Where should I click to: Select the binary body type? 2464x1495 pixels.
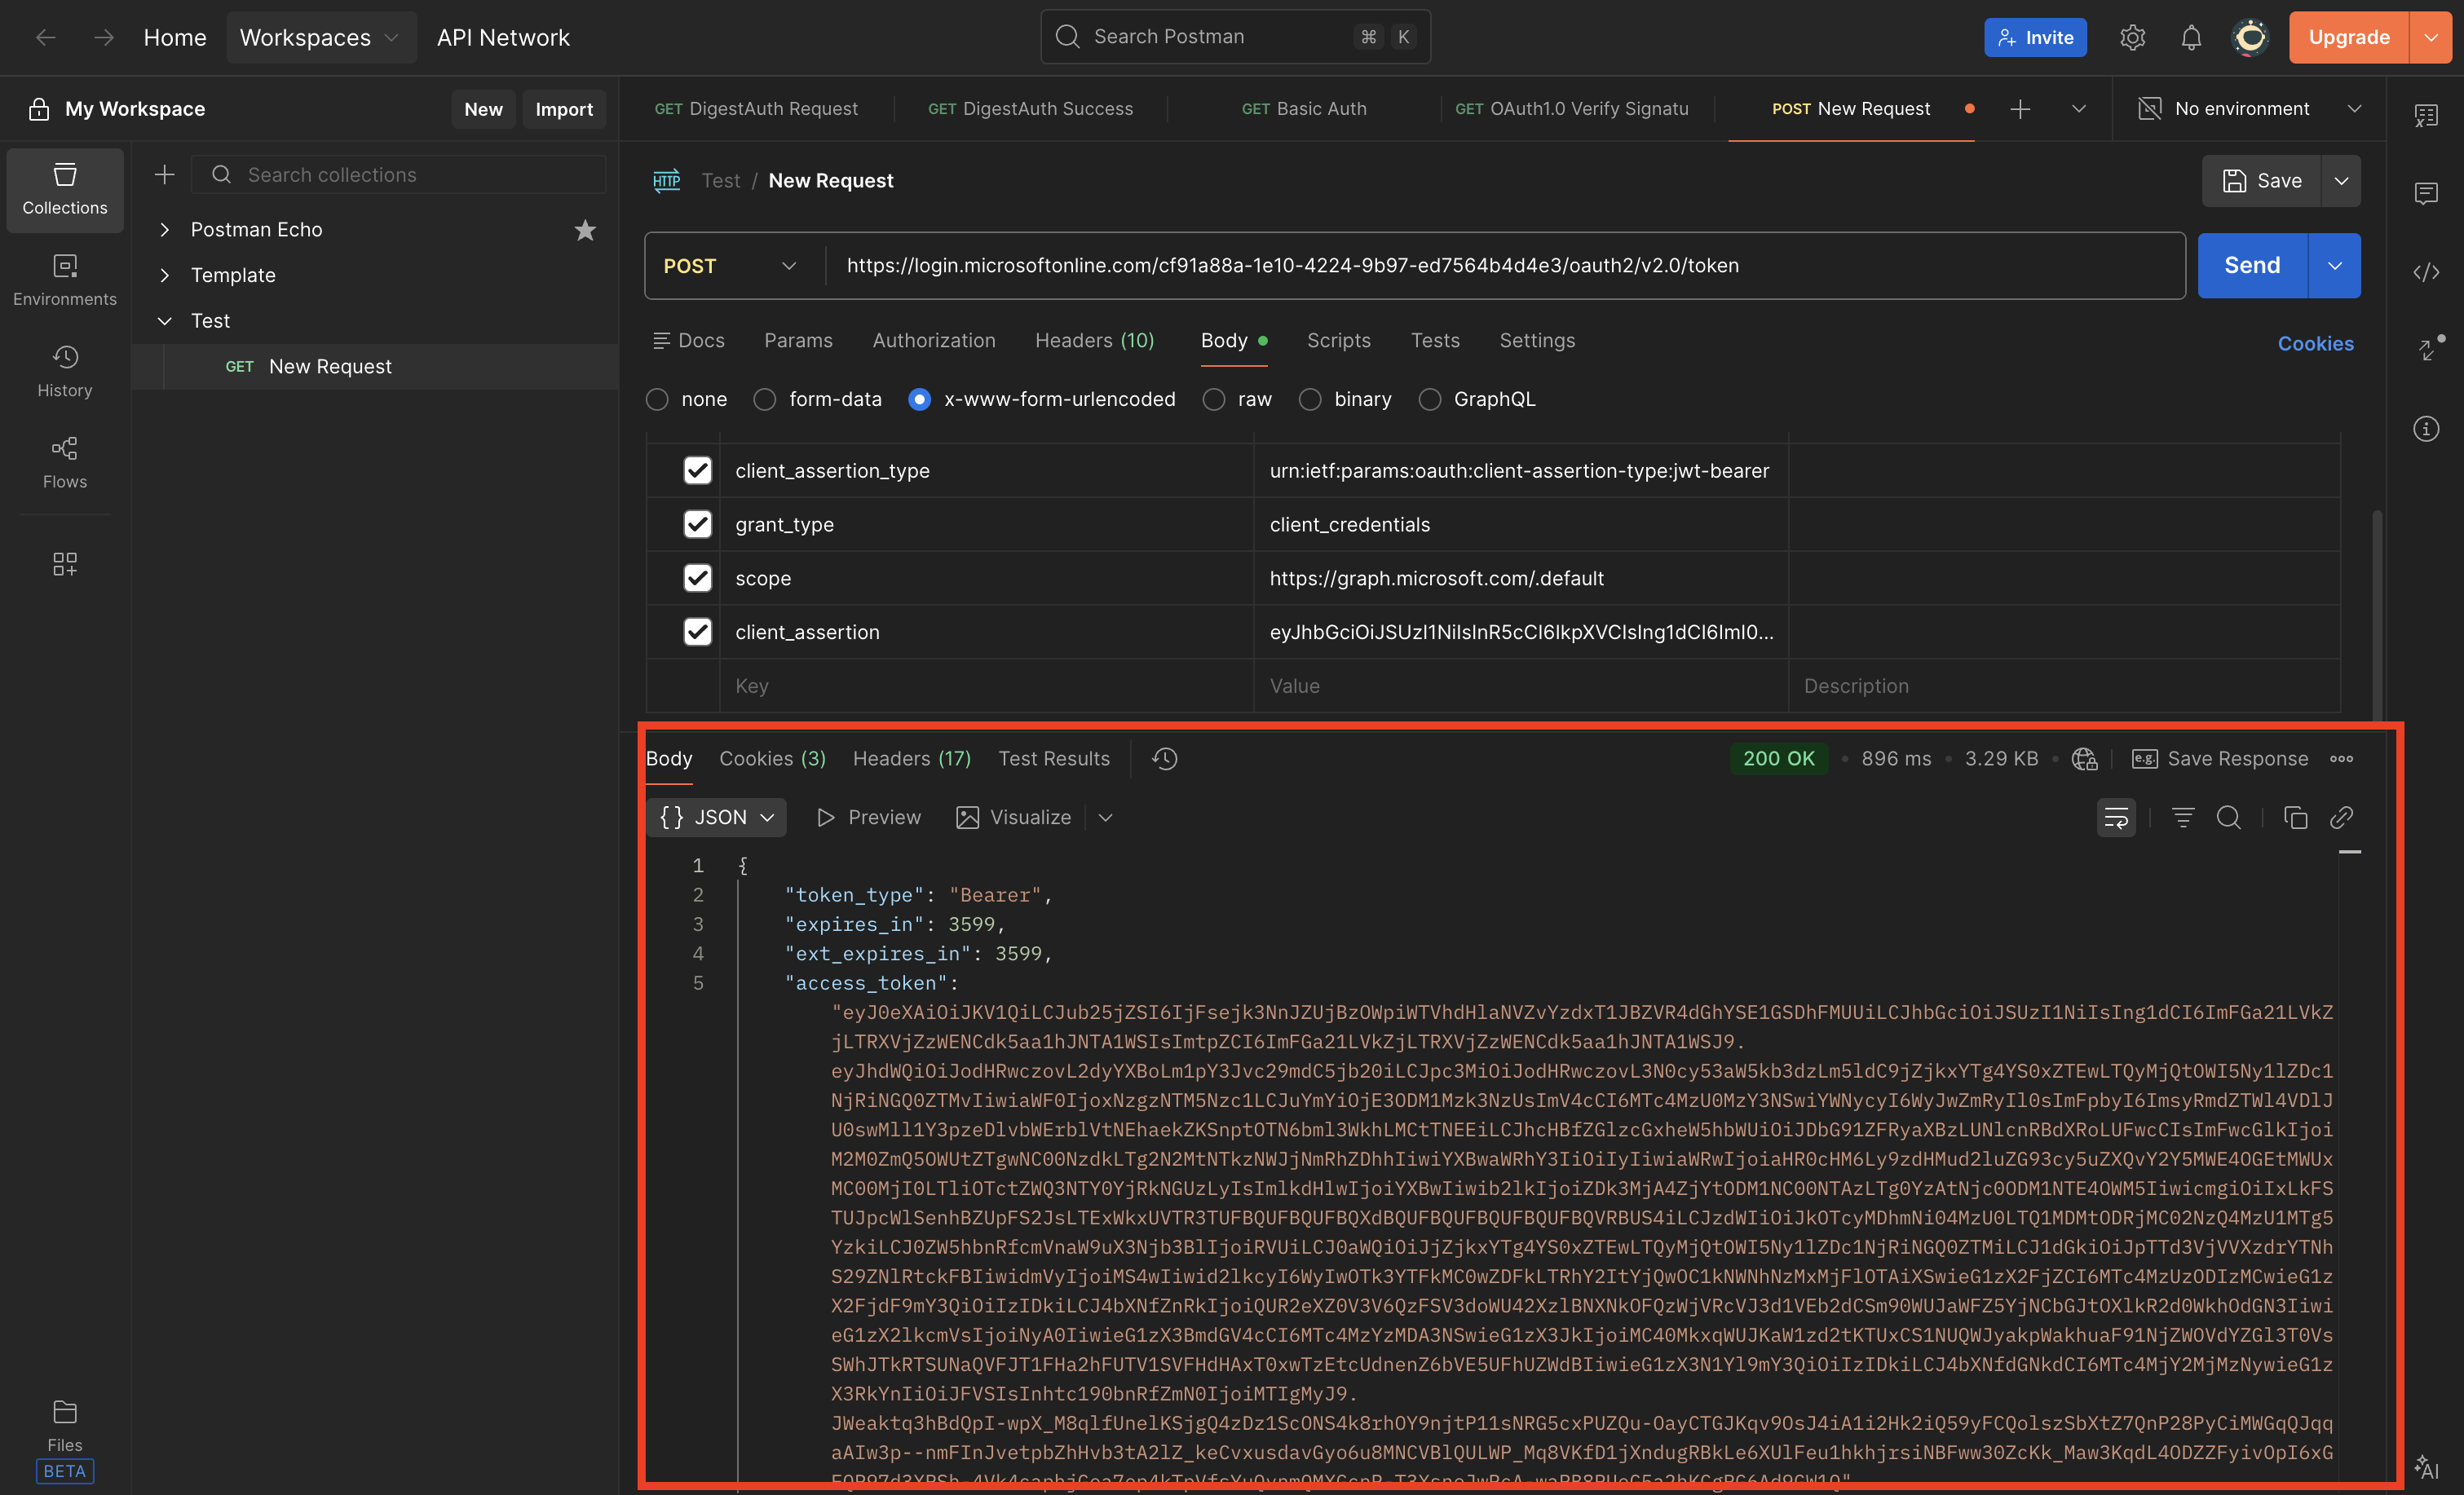coord(1310,399)
